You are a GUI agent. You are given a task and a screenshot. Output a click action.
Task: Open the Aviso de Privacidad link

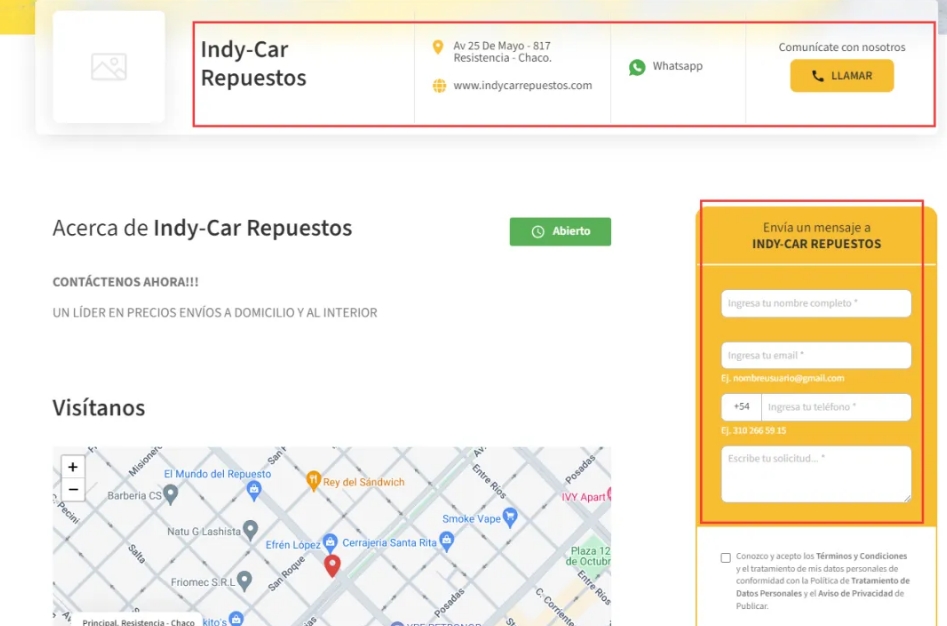click(855, 593)
